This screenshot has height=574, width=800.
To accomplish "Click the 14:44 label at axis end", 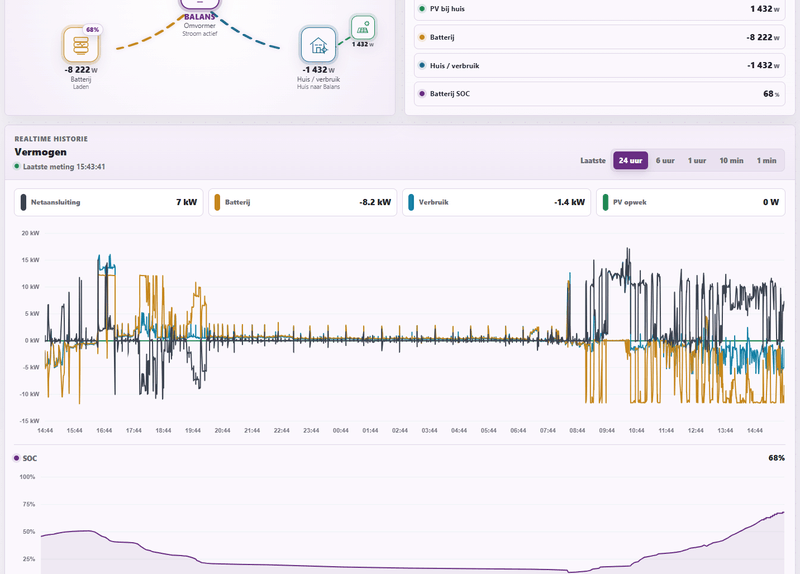I will 755,431.
